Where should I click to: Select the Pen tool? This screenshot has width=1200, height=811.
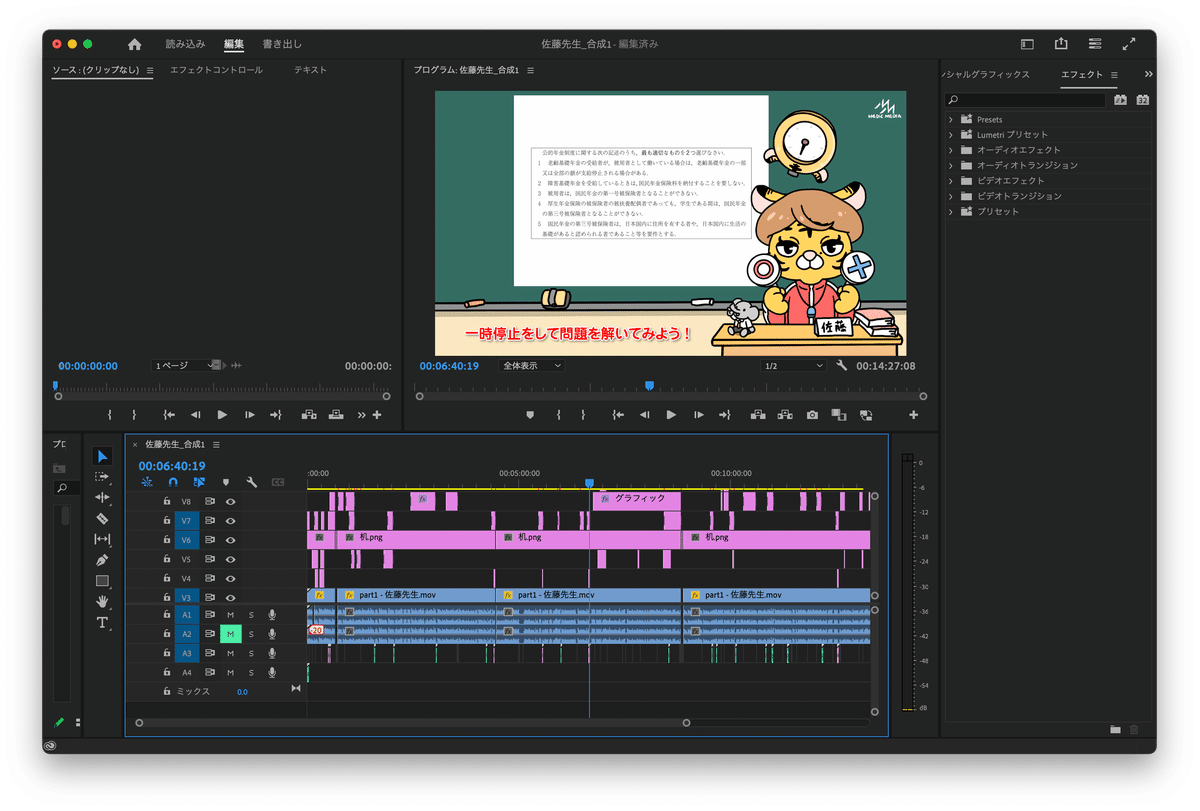coord(102,560)
